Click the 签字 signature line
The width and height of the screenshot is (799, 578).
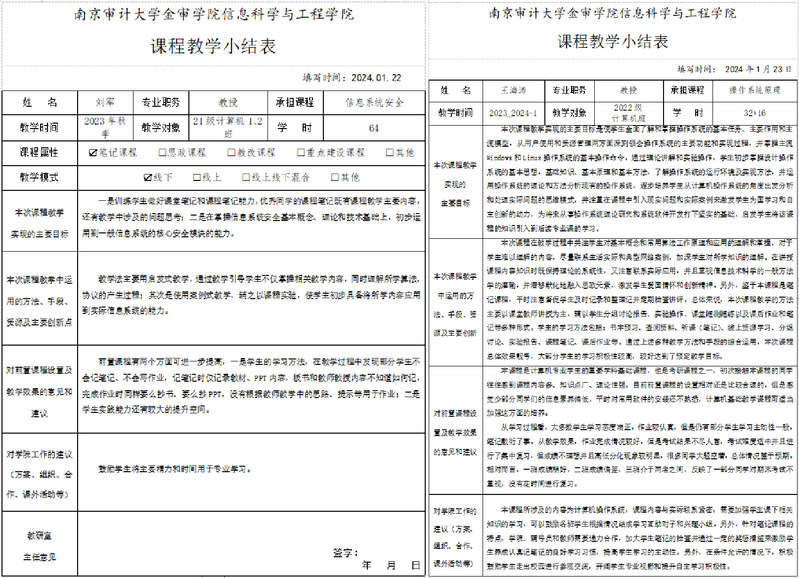[x=345, y=551]
